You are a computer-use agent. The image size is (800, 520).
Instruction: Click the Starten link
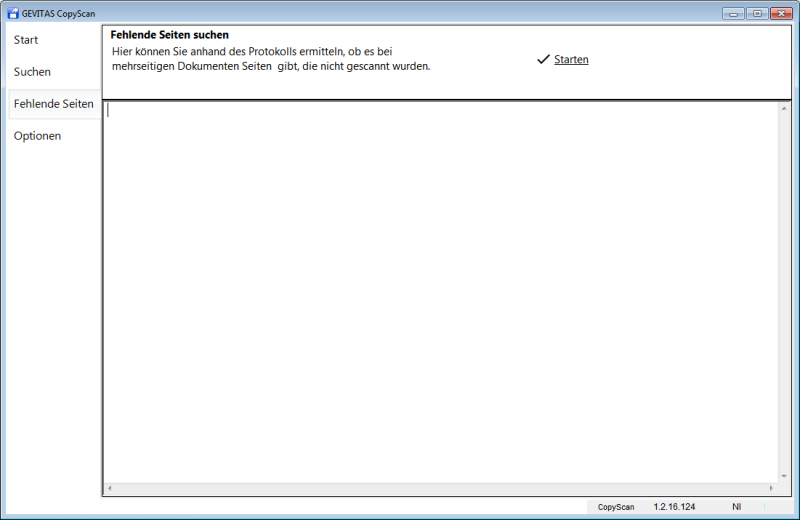(x=571, y=60)
